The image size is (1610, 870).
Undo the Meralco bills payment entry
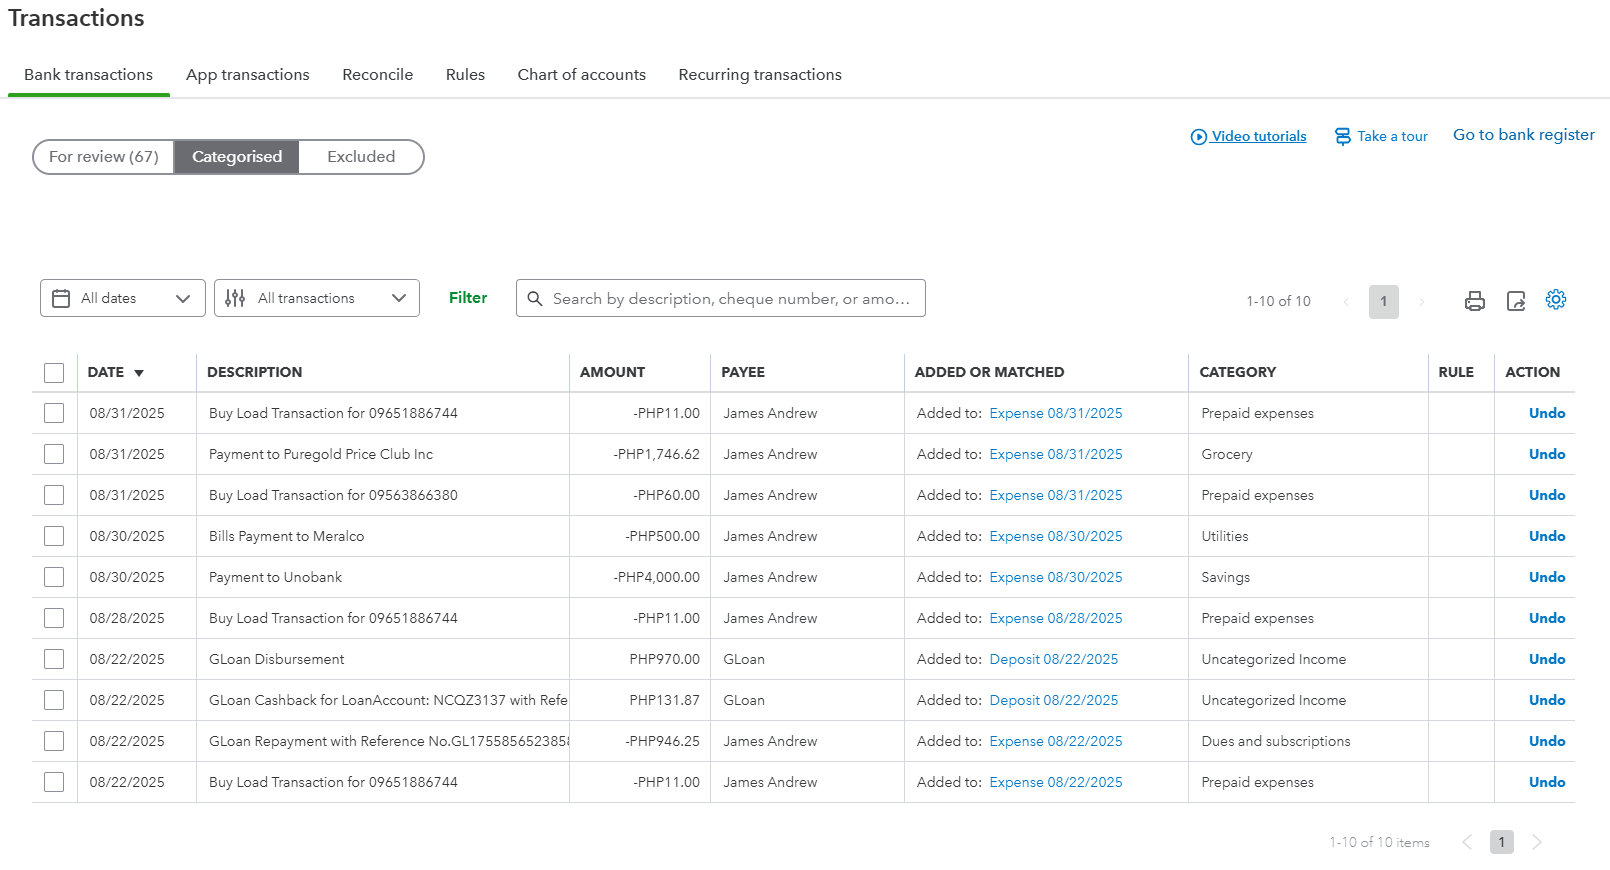pos(1546,537)
